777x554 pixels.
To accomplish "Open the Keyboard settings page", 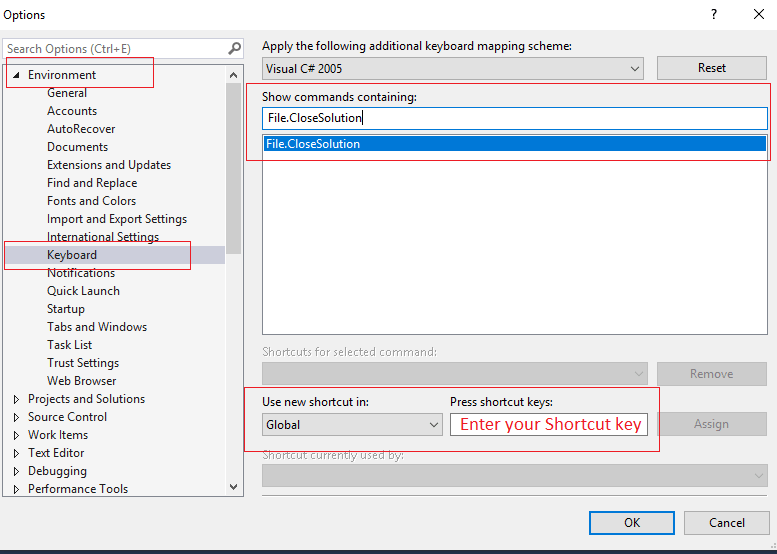I will (72, 255).
